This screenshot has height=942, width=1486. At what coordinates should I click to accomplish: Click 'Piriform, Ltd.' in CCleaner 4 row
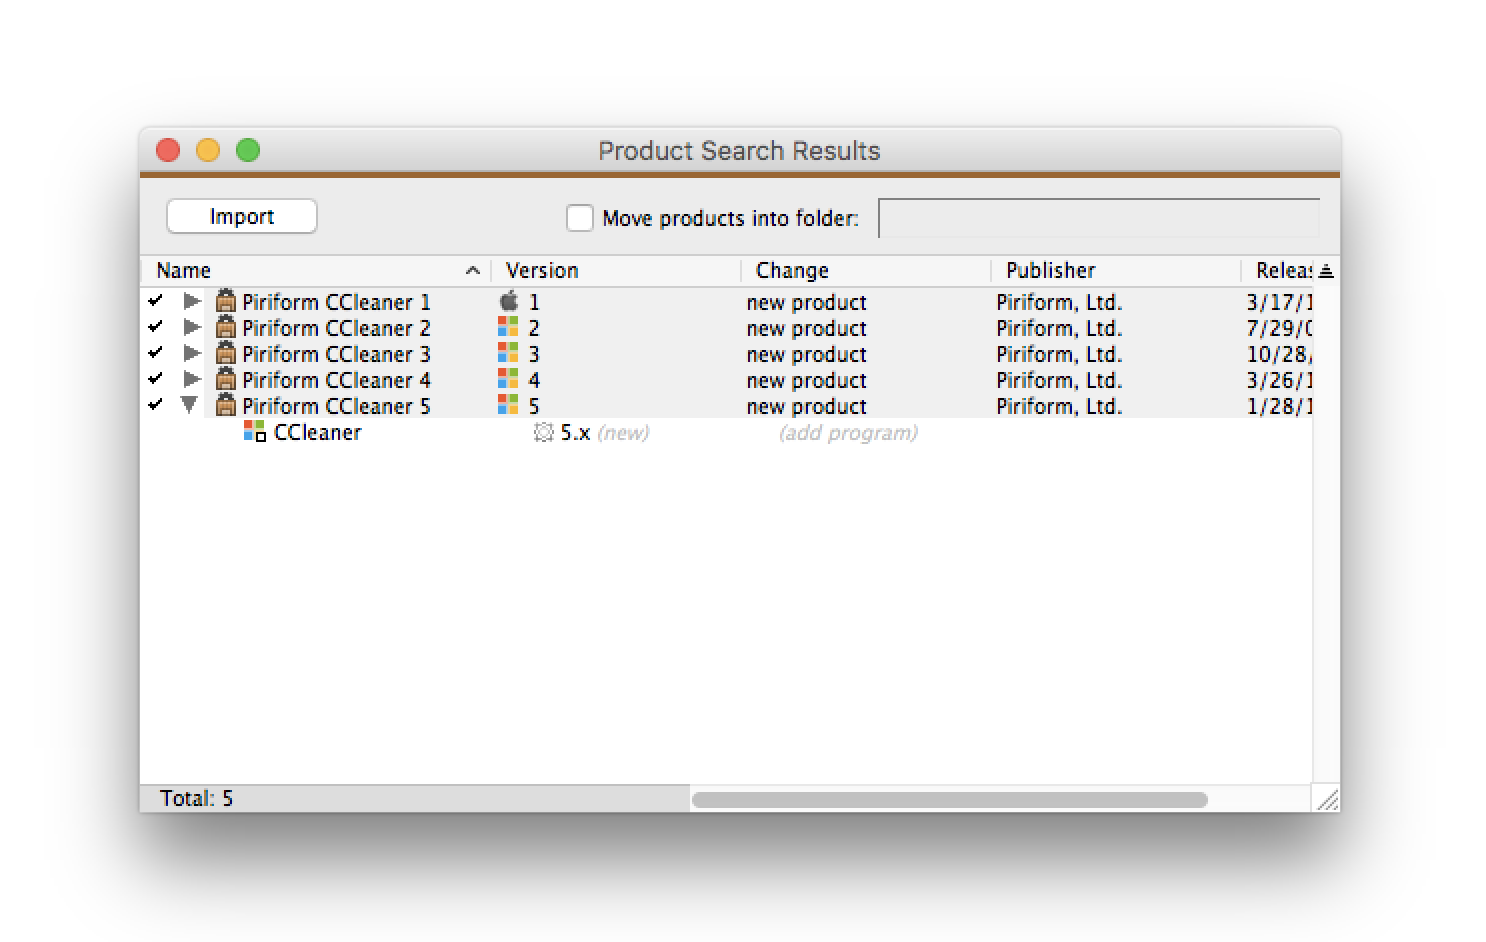pyautogui.click(x=1059, y=381)
